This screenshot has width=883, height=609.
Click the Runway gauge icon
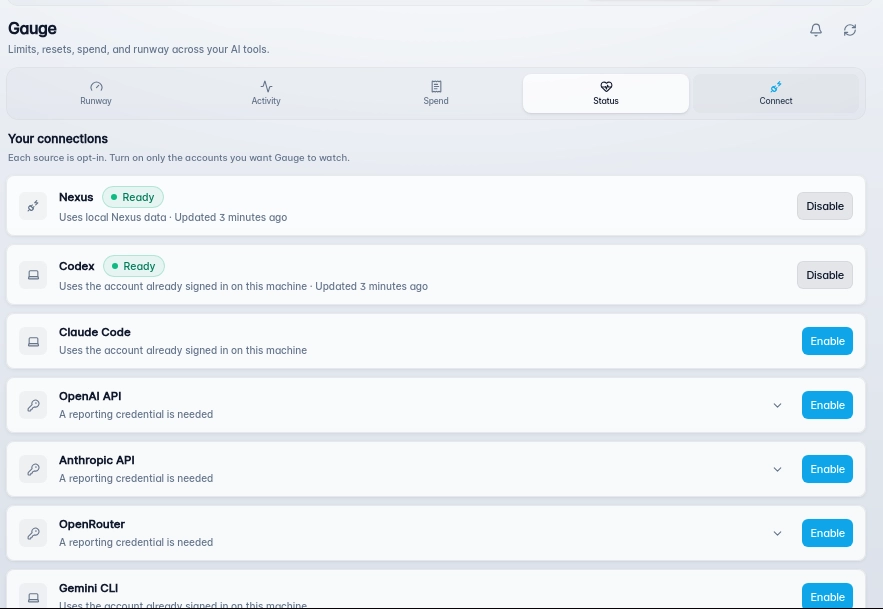tap(96, 86)
